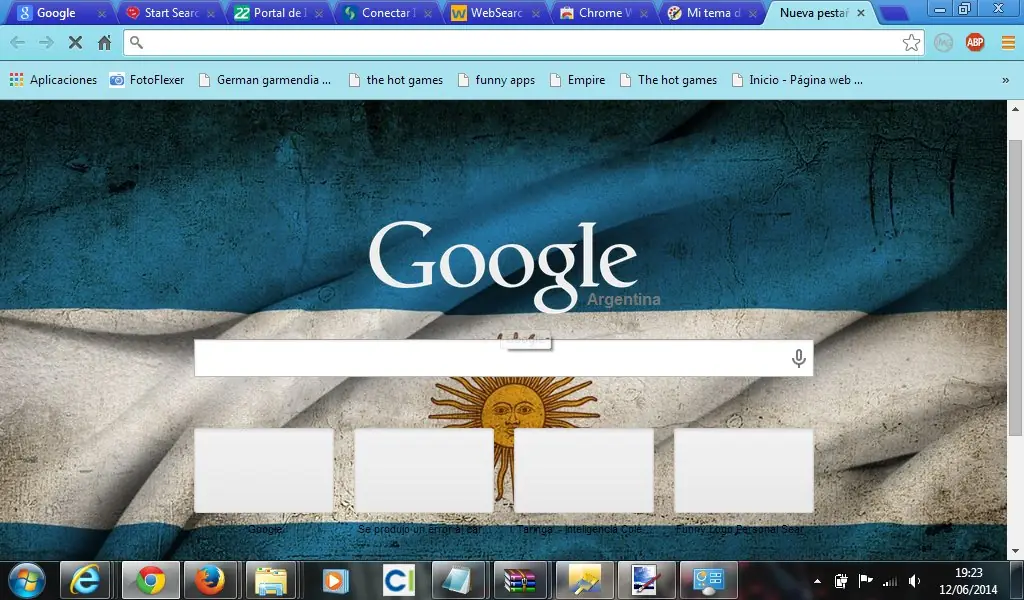This screenshot has height=600, width=1024.
Task: Open the network signal tray icon
Action: 889,581
